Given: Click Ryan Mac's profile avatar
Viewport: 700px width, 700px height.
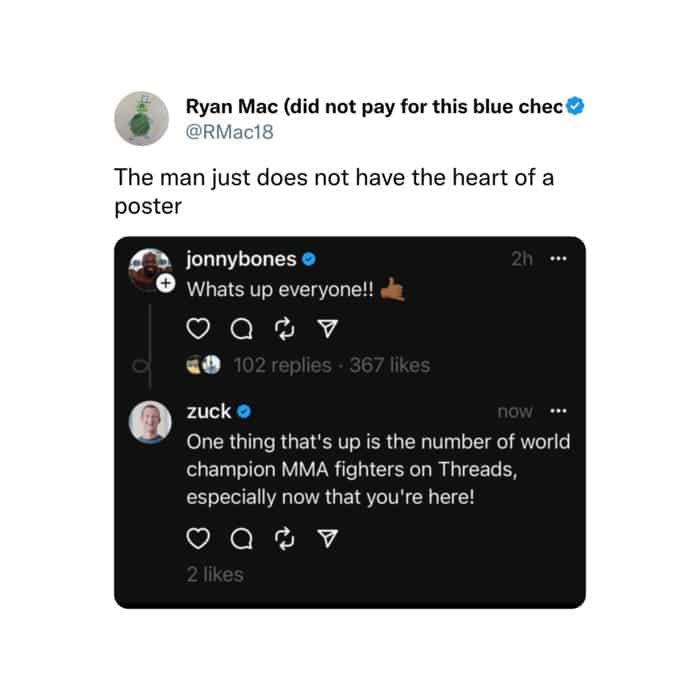Looking at the screenshot, I should click(140, 118).
